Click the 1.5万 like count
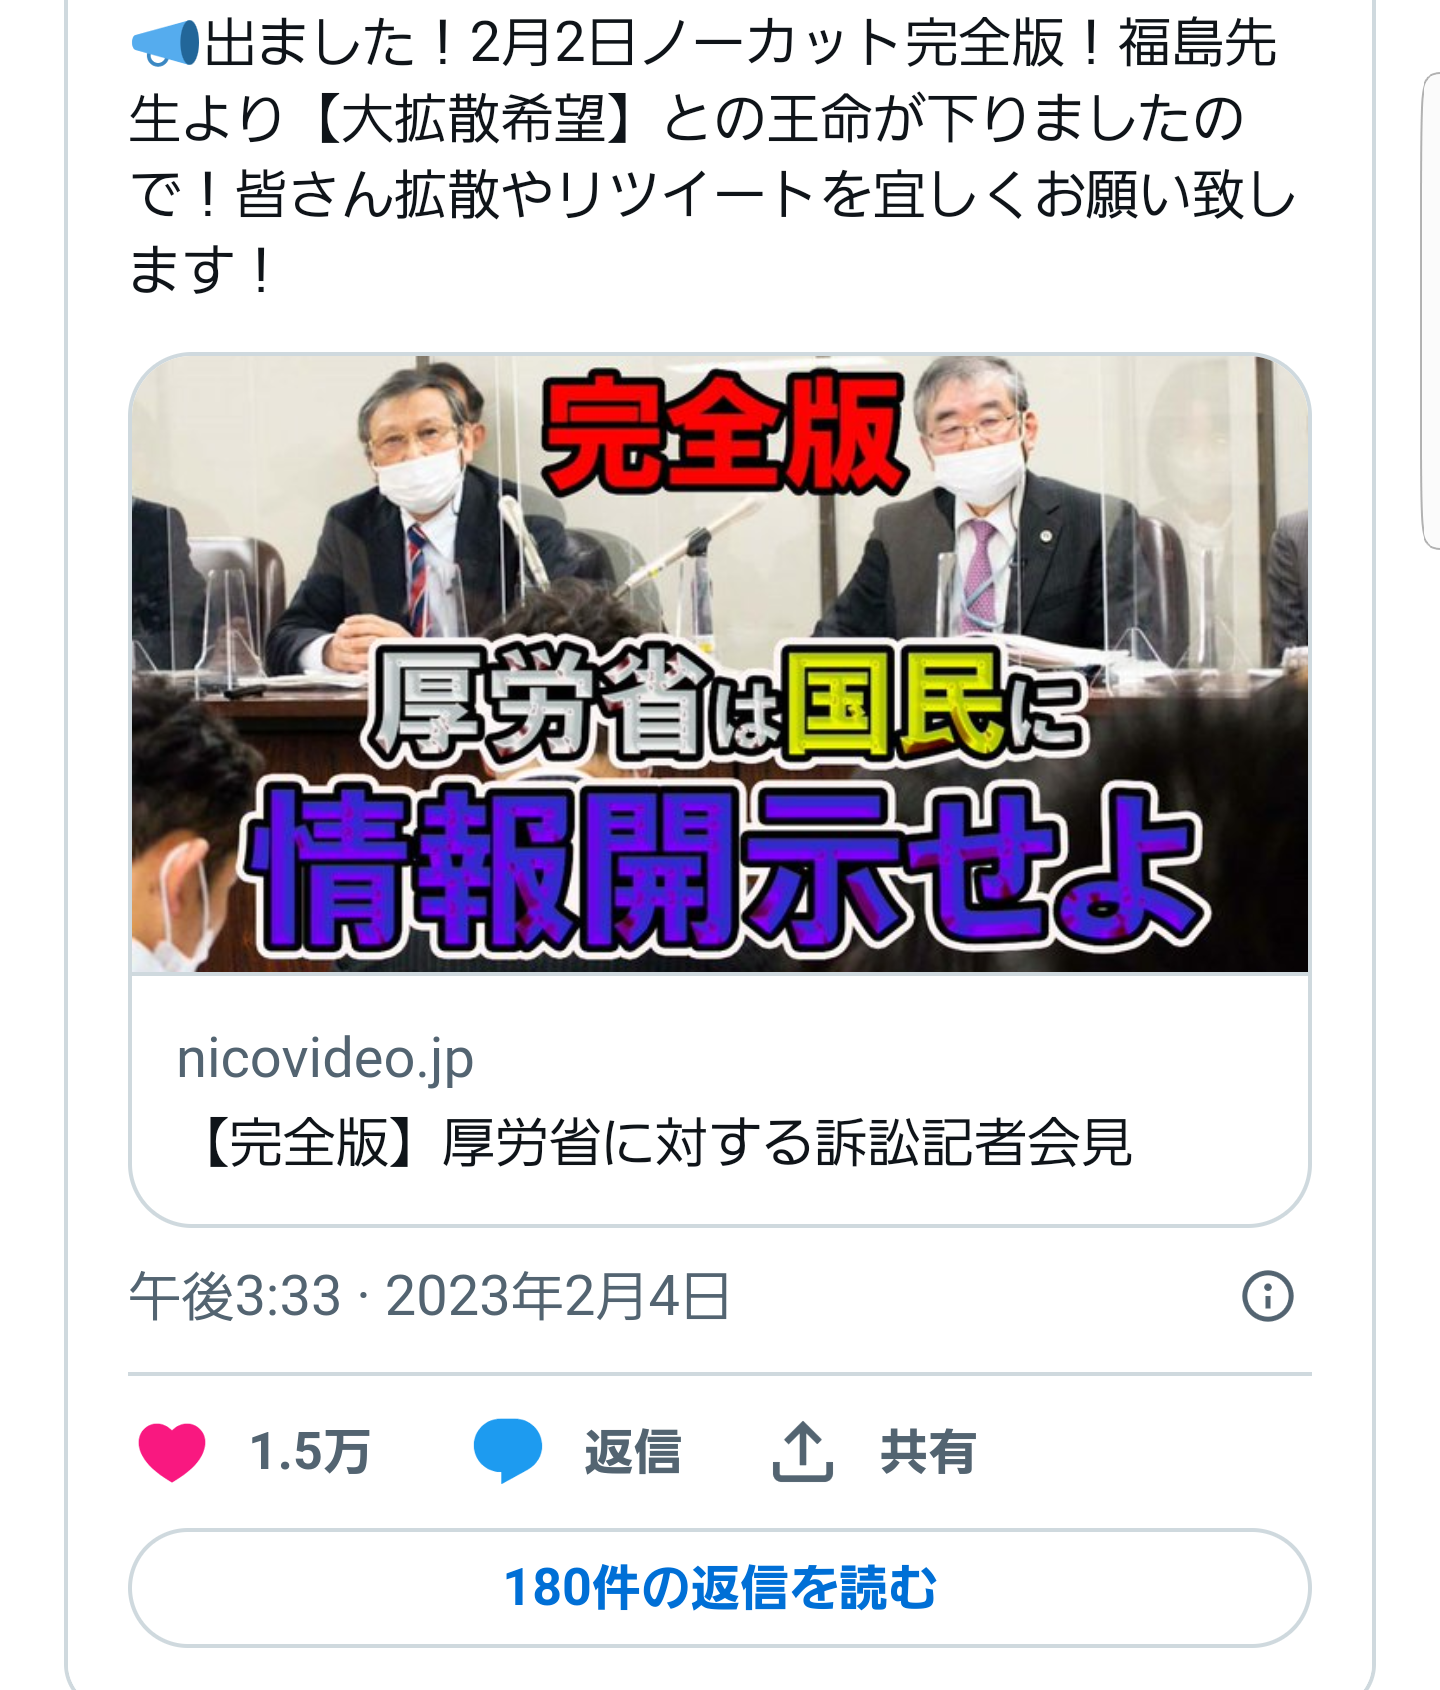 [x=310, y=1451]
